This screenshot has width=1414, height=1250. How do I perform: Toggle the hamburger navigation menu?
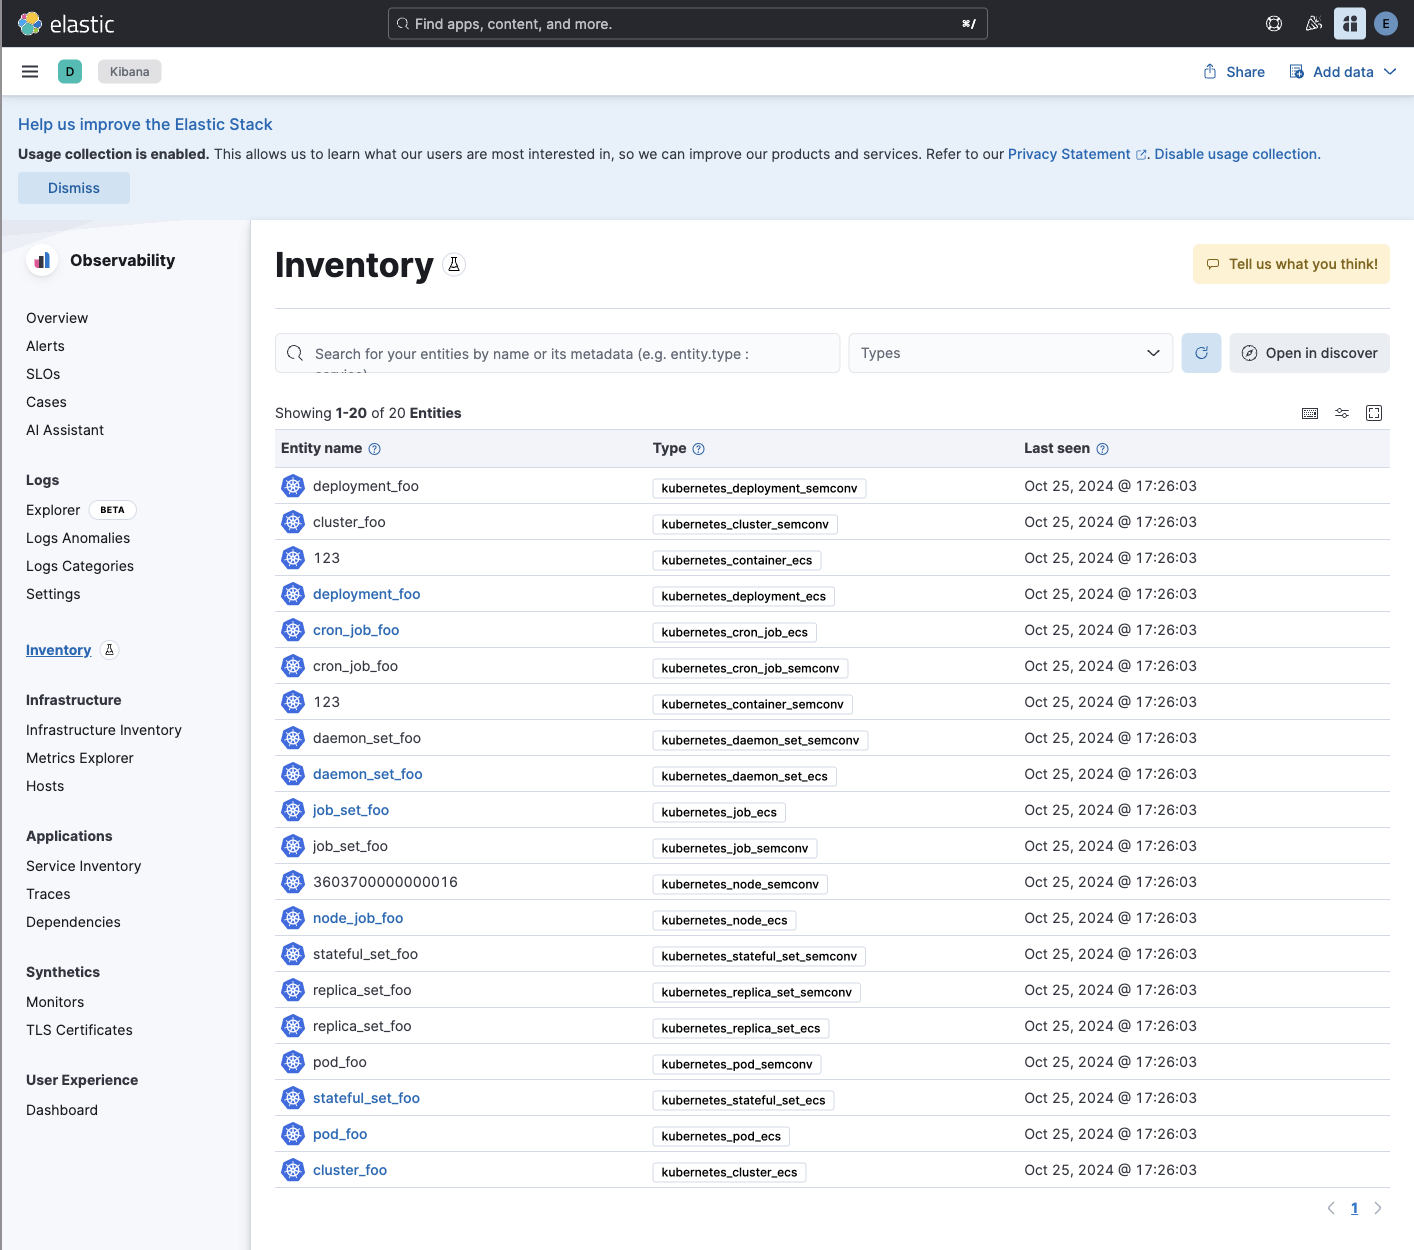point(30,72)
